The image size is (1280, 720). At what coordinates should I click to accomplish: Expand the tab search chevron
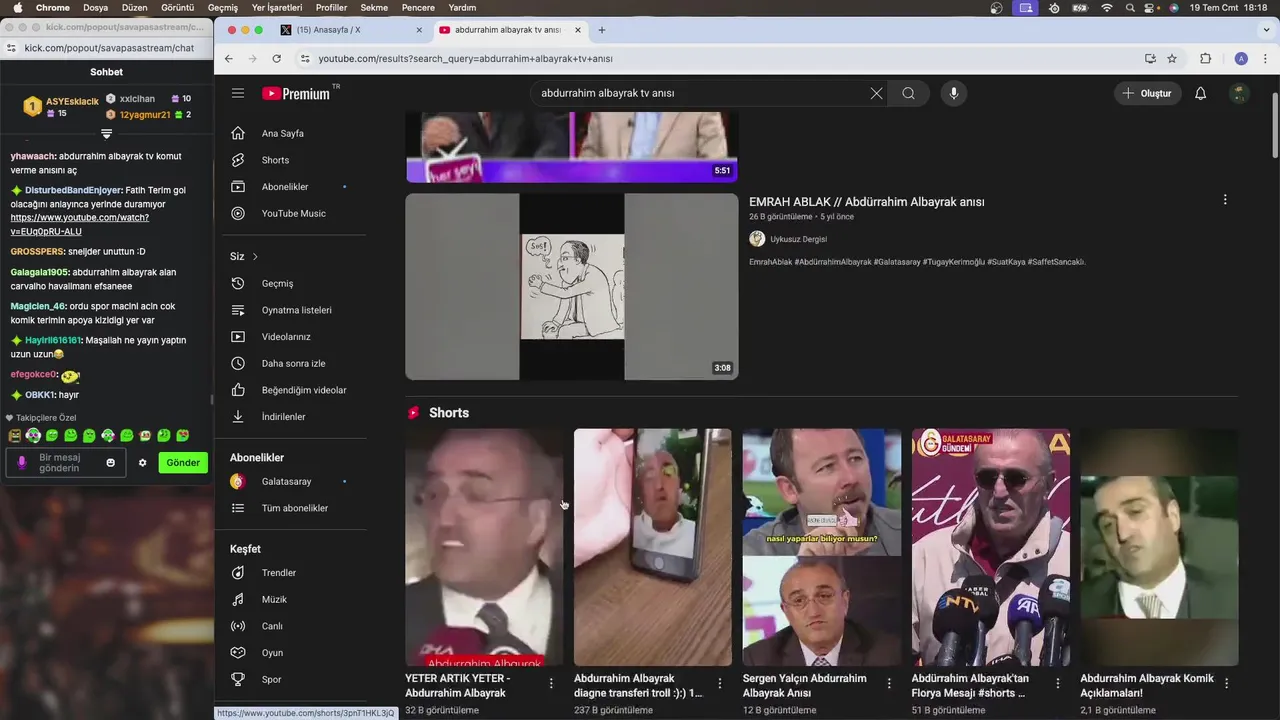tap(1265, 30)
